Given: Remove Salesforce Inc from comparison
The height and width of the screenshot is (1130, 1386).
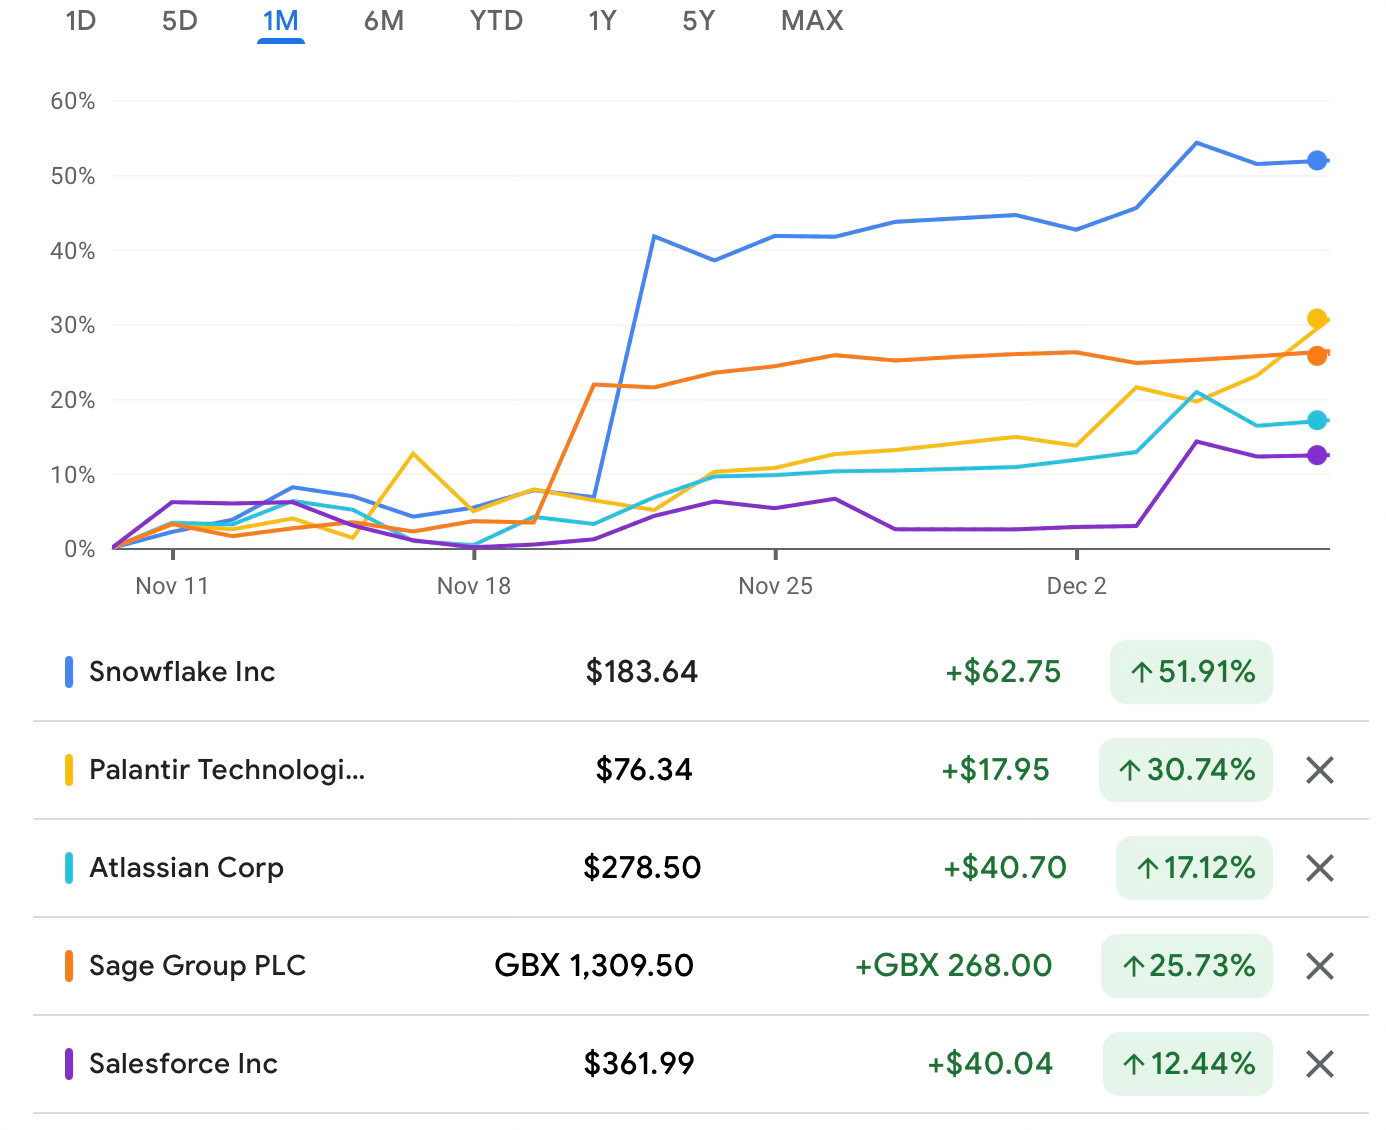Looking at the screenshot, I should (x=1320, y=1064).
